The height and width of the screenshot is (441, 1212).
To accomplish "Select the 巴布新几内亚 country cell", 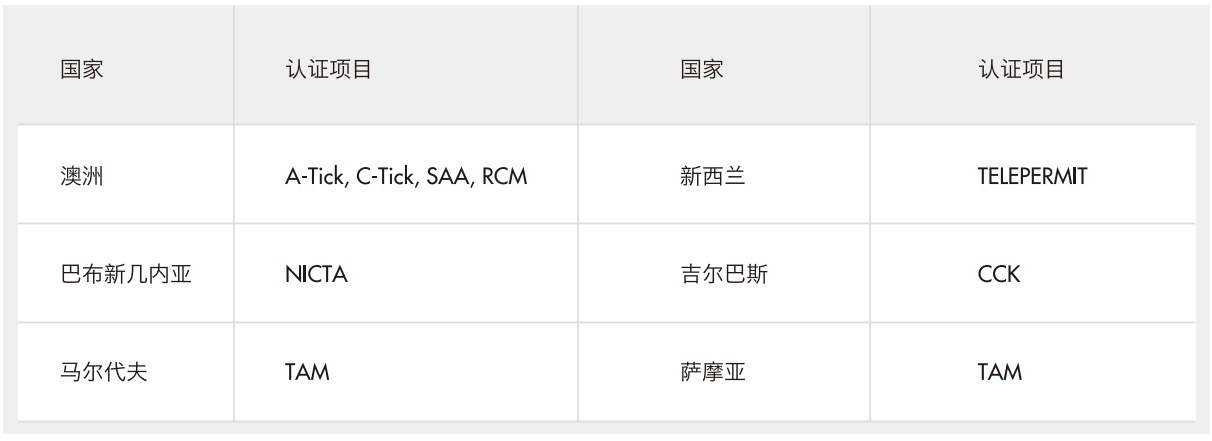I will coord(126,274).
